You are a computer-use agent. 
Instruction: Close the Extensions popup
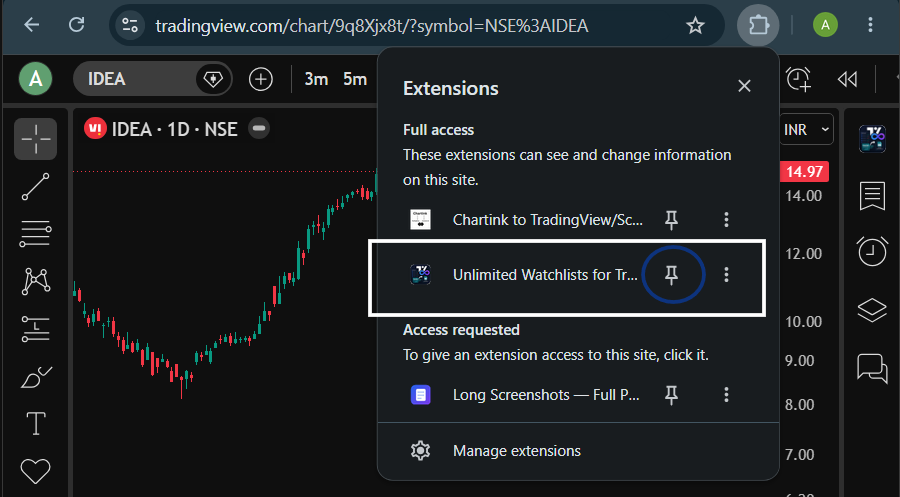(x=744, y=86)
